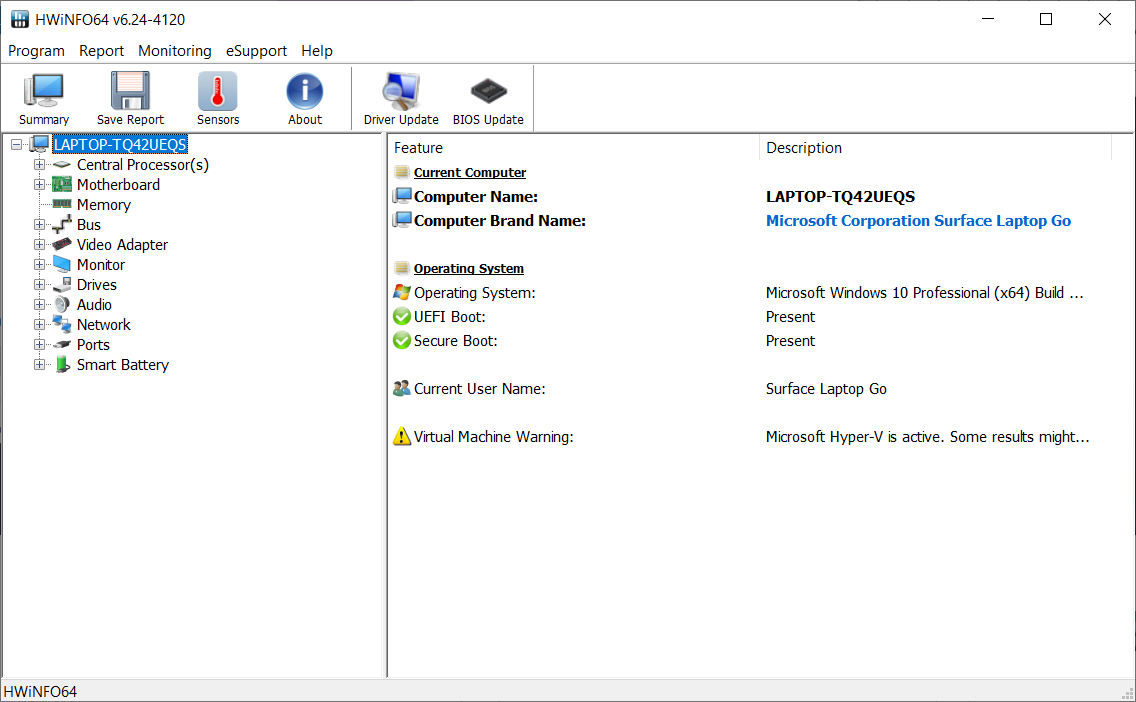1136x702 pixels.
Task: Open the Monitoring menu
Action: (x=175, y=51)
